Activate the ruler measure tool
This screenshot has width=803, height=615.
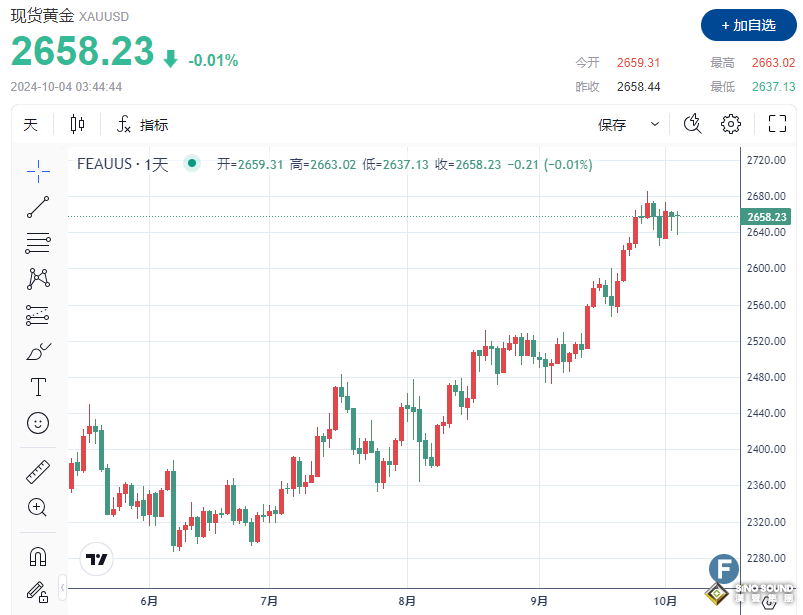click(x=38, y=471)
